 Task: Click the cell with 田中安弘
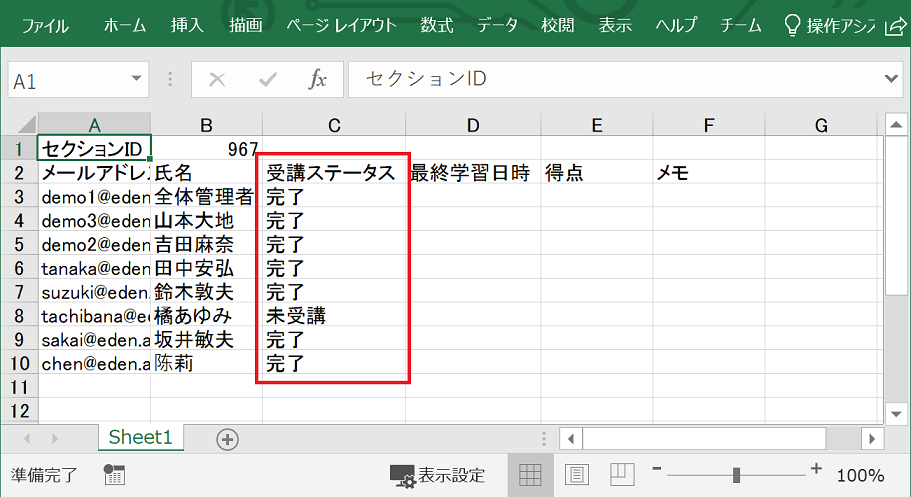[x=206, y=268]
